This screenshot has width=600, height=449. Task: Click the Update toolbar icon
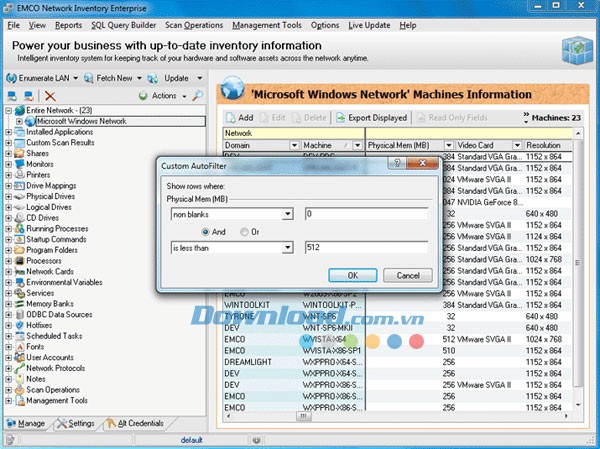tap(152, 78)
